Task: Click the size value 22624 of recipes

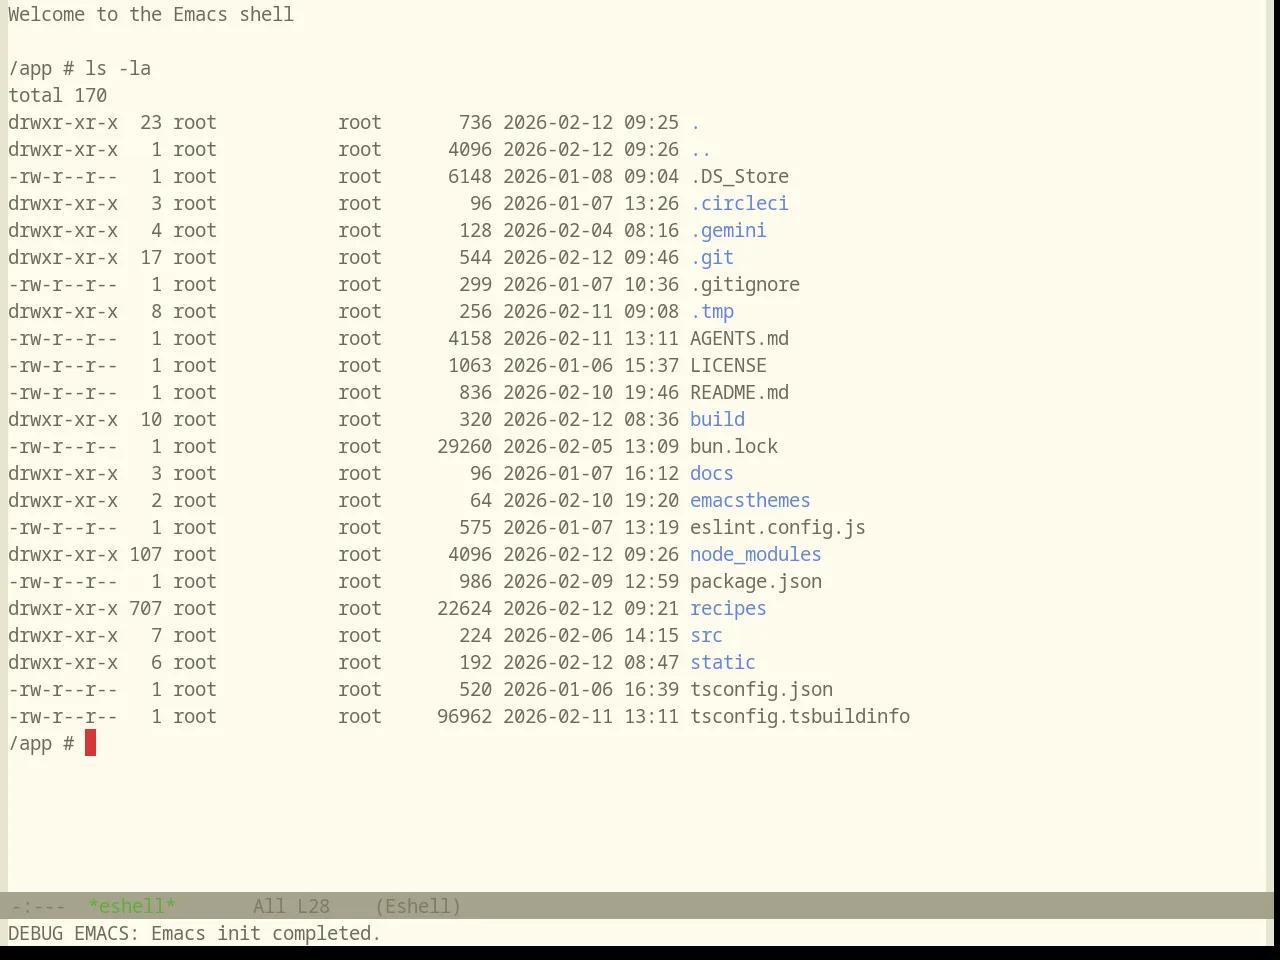Action: (464, 608)
